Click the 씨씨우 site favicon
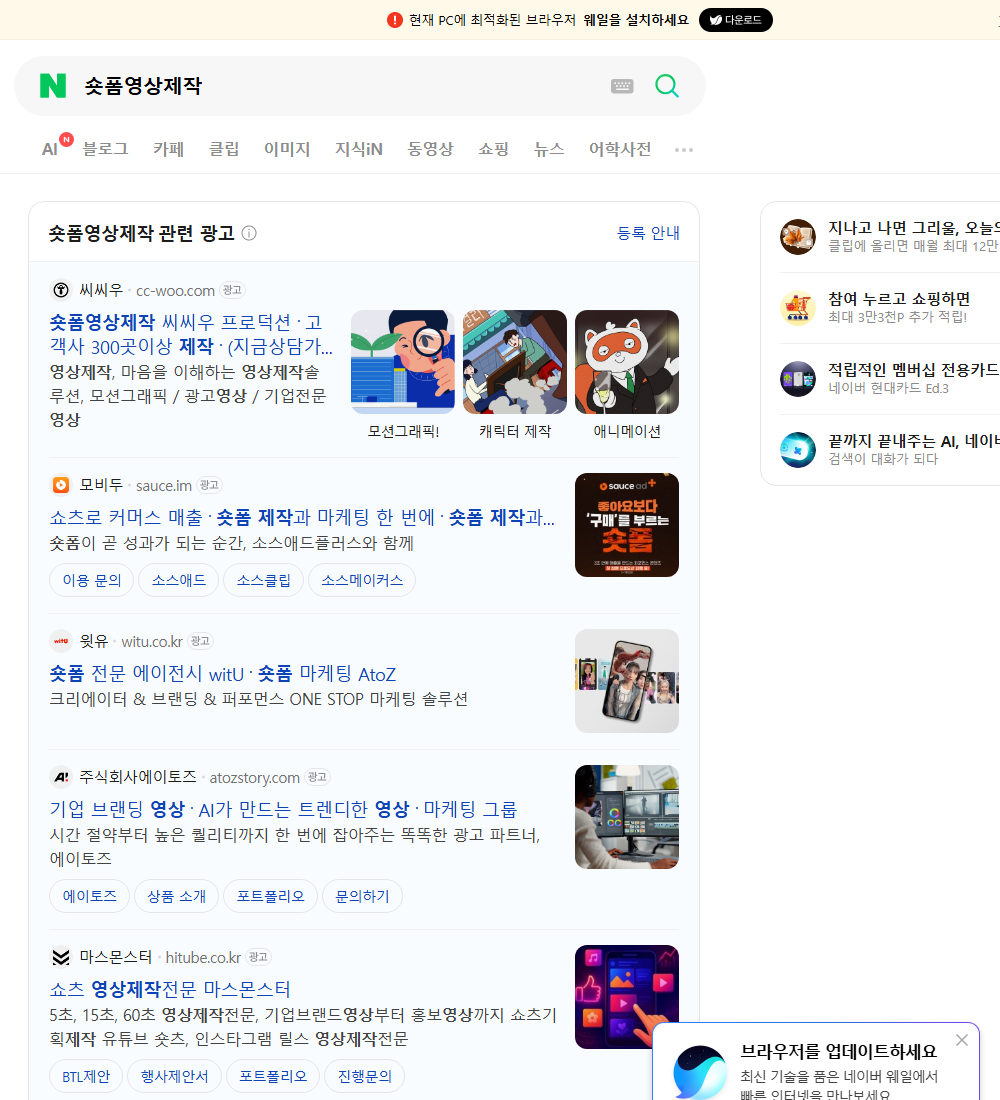This screenshot has width=1000, height=1100. (x=61, y=290)
